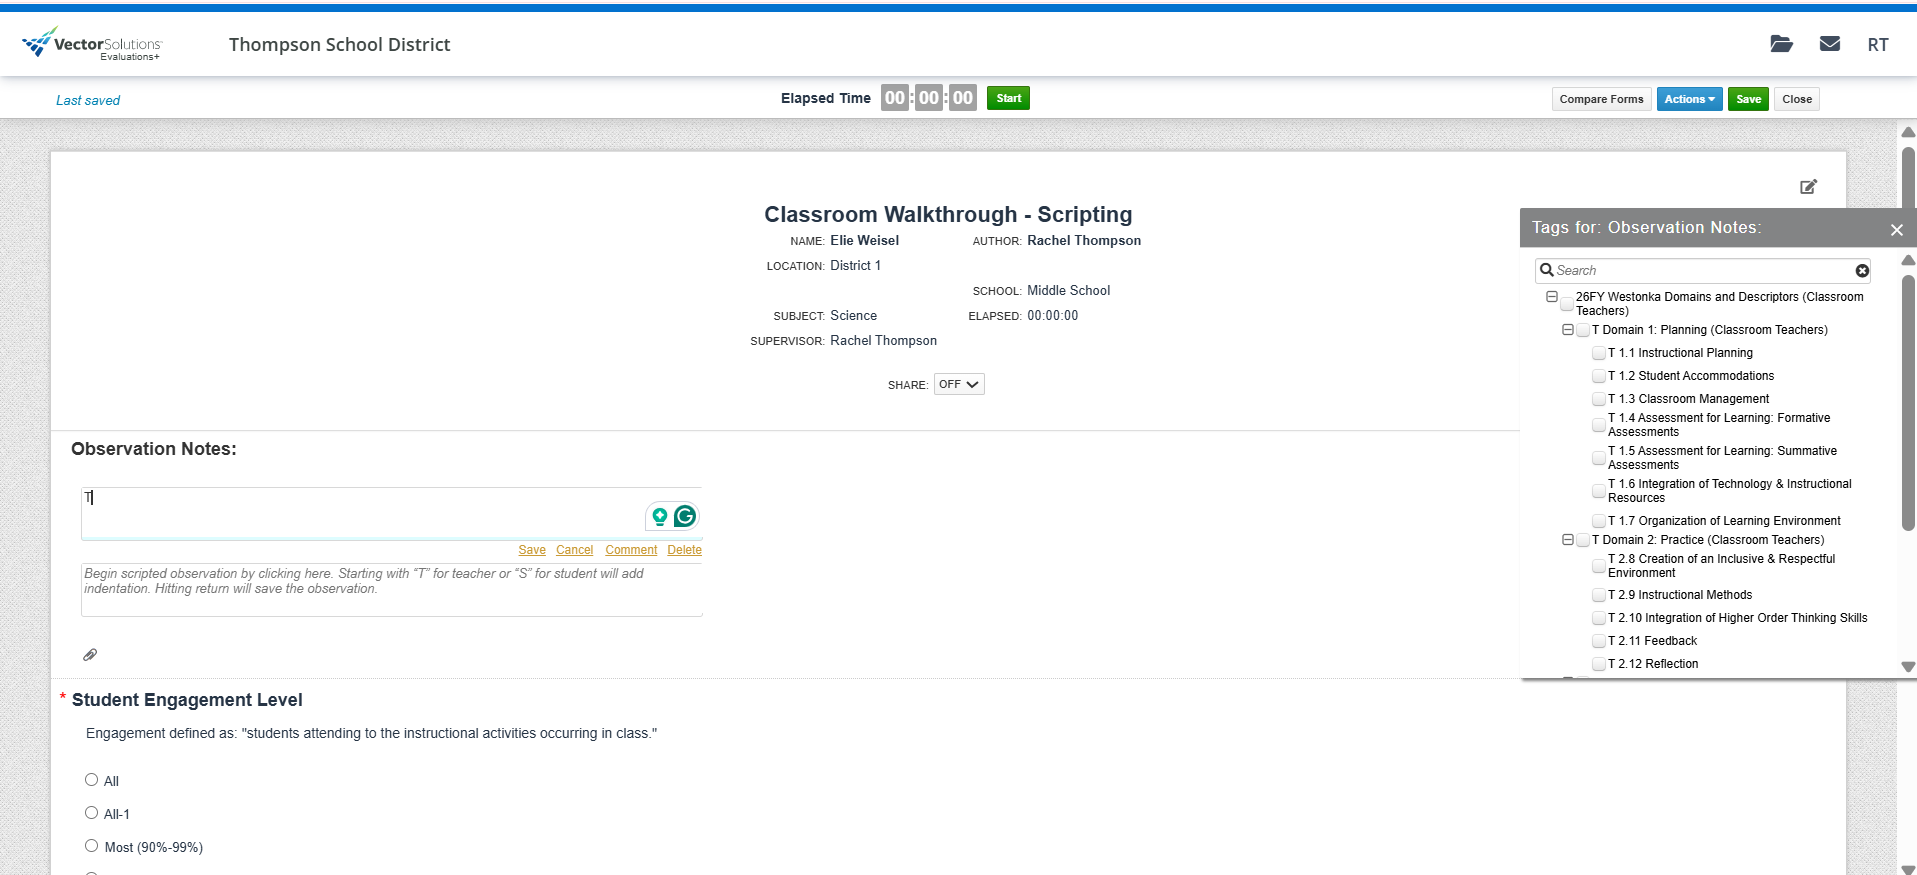Check T 2.11 Feedback tag
Screen dimensions: 1917x875
point(1599,641)
